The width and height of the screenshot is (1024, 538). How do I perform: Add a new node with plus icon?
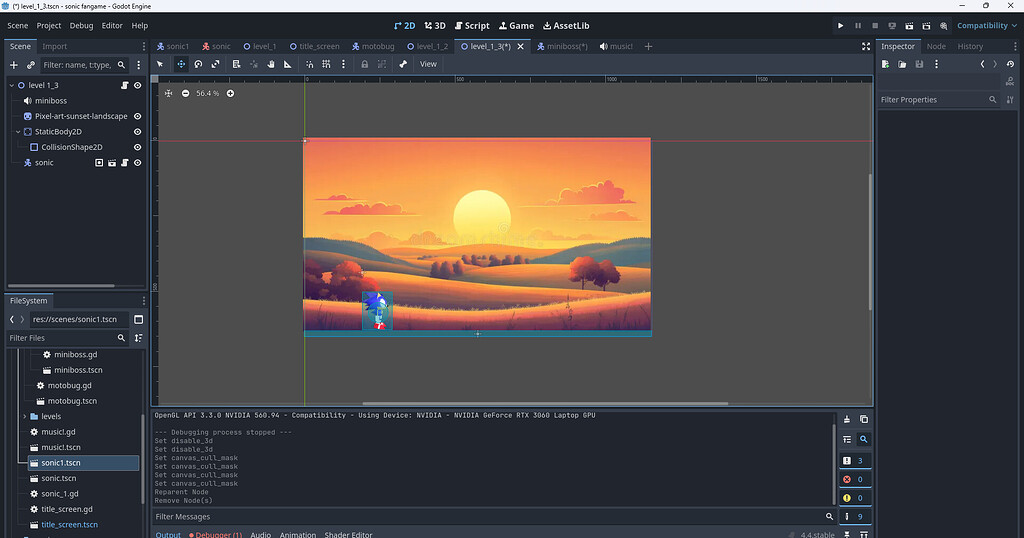click(x=14, y=65)
